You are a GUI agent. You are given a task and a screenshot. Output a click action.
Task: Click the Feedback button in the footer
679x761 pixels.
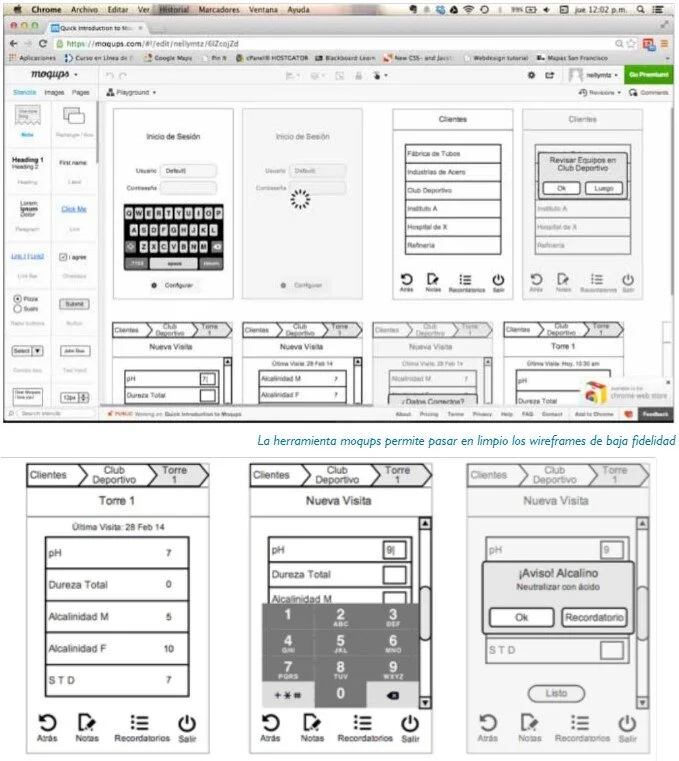pos(655,414)
